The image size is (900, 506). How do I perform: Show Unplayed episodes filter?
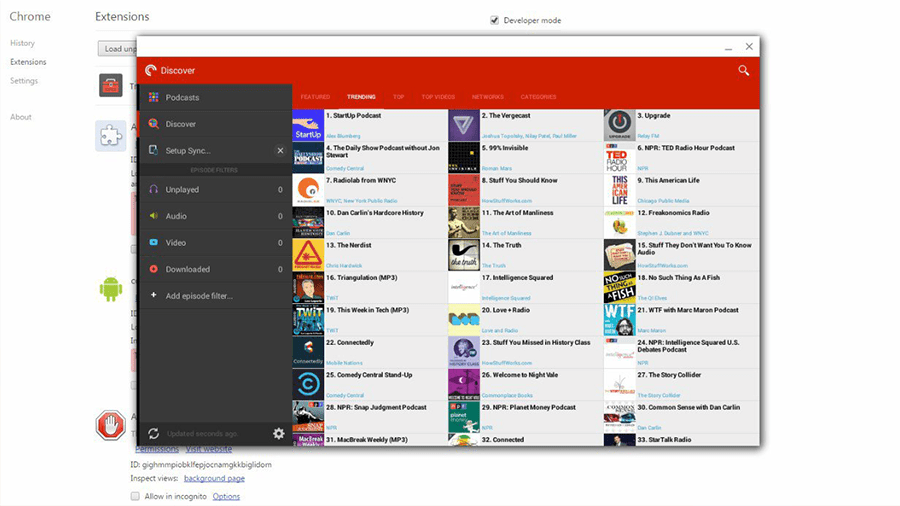click(x=215, y=189)
